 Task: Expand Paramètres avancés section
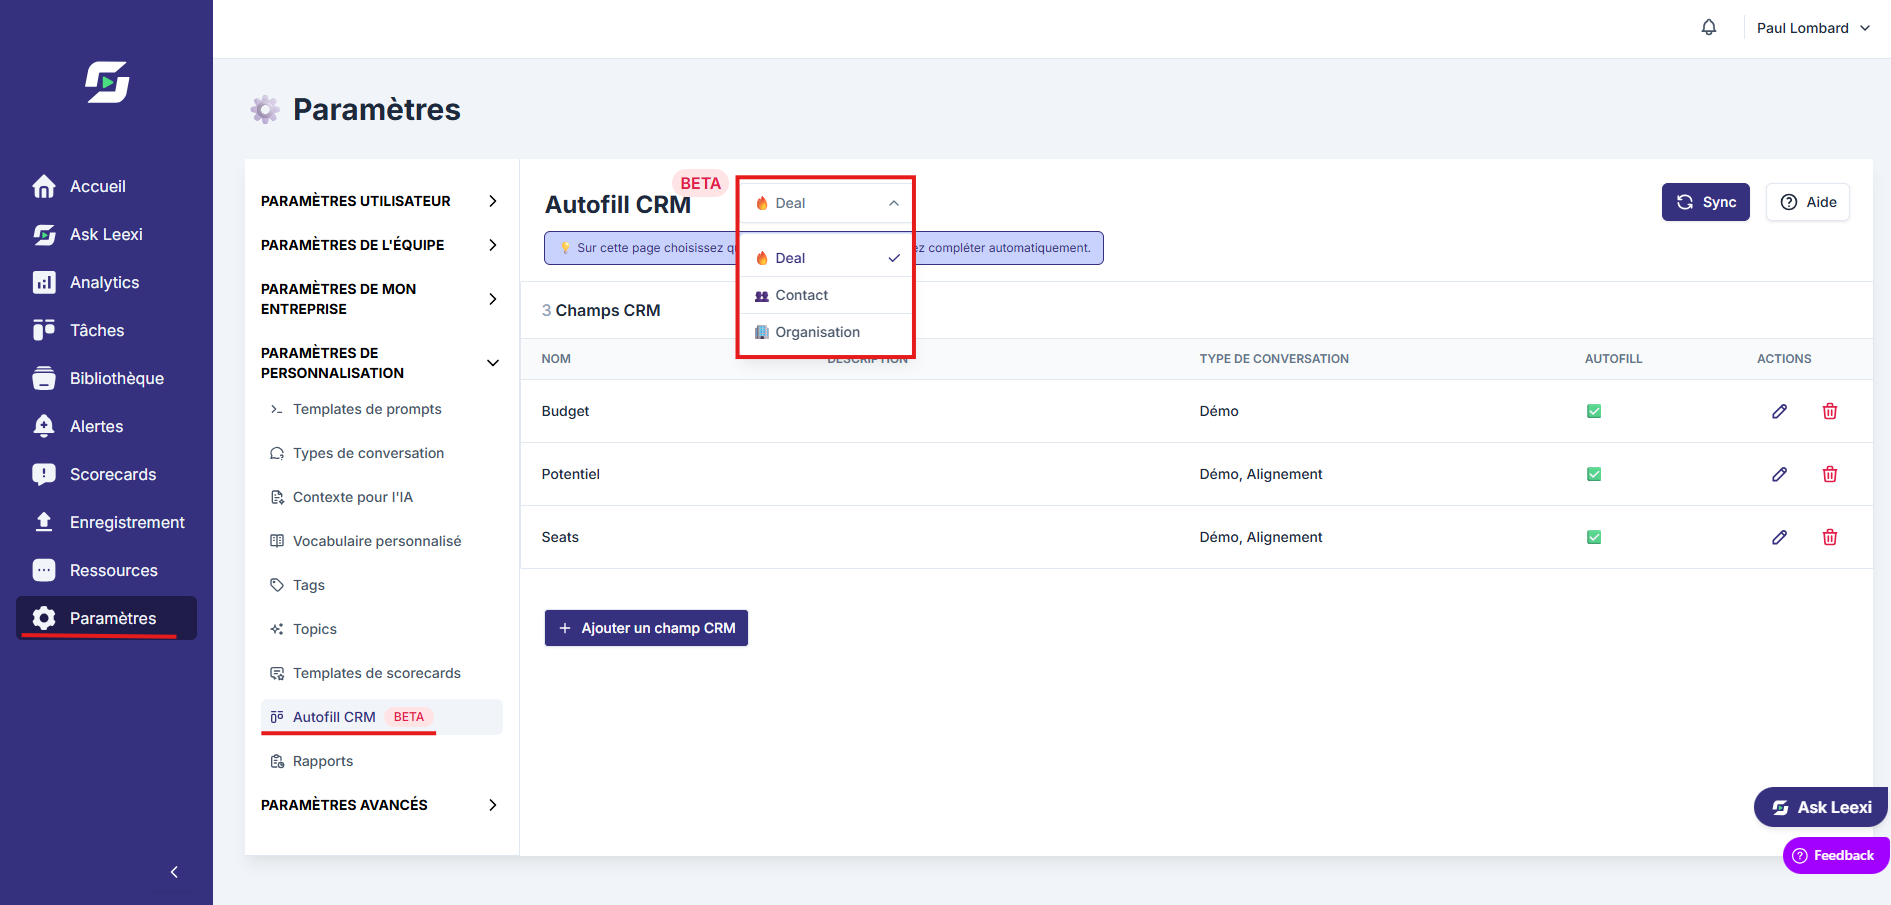coord(380,805)
